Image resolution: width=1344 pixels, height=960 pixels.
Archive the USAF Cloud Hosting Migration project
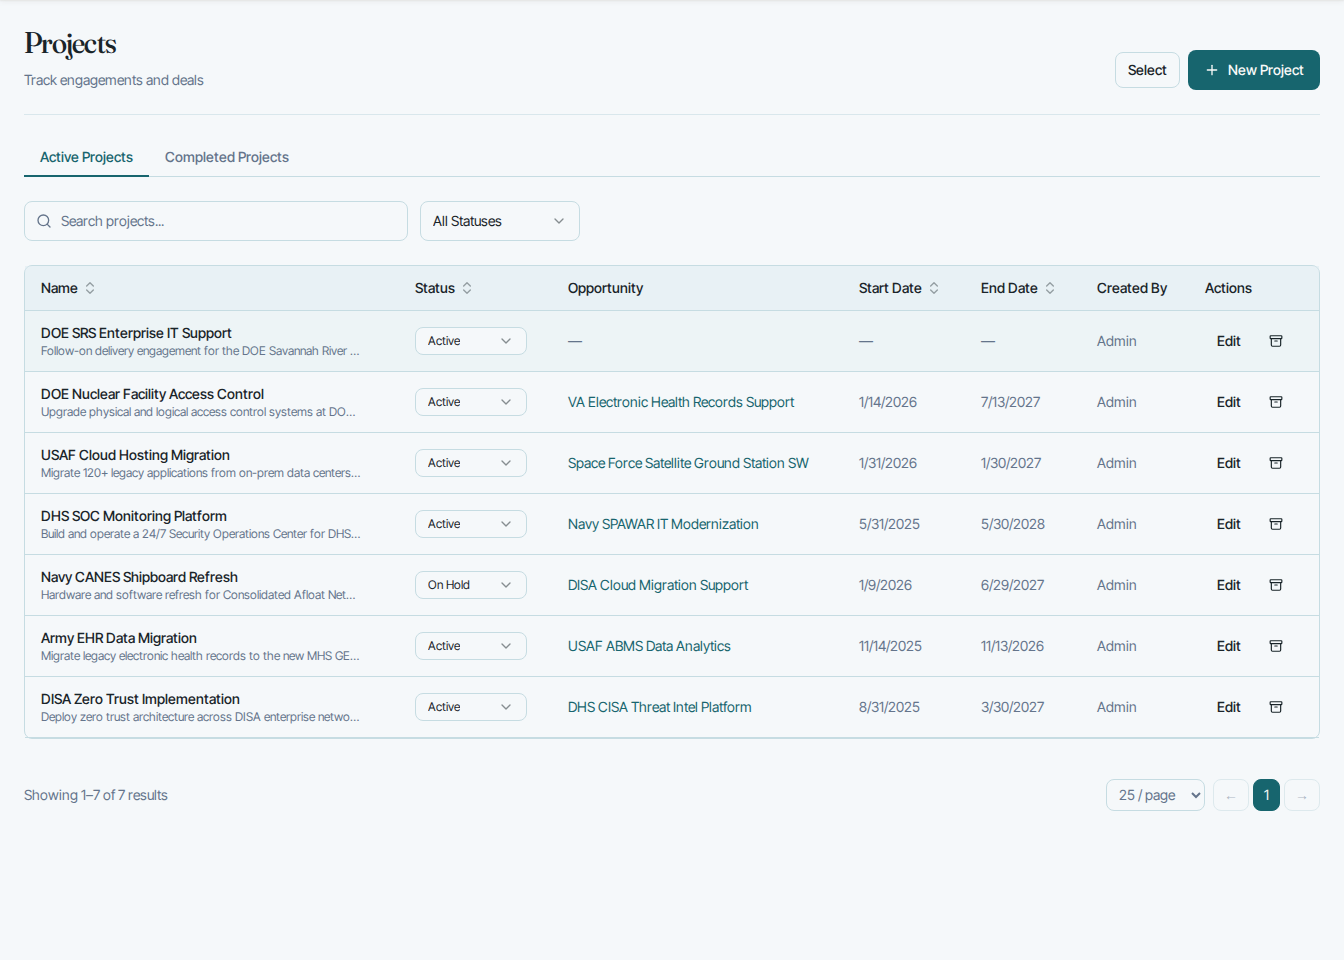pyautogui.click(x=1276, y=463)
